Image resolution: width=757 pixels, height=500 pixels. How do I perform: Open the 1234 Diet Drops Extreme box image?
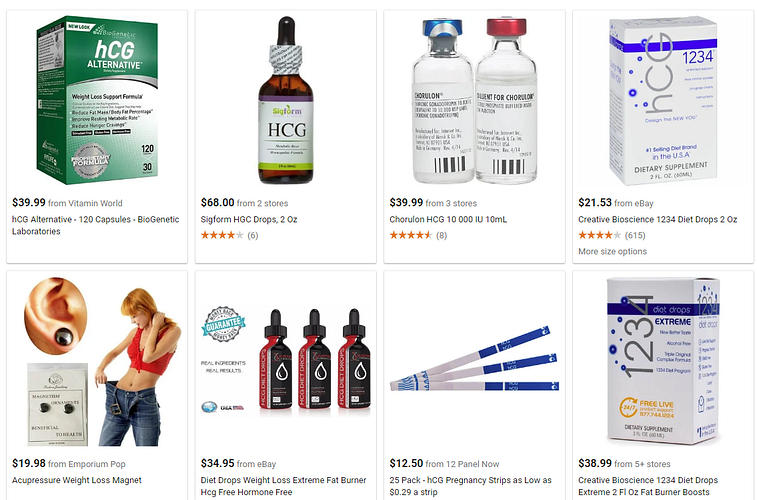(x=663, y=361)
